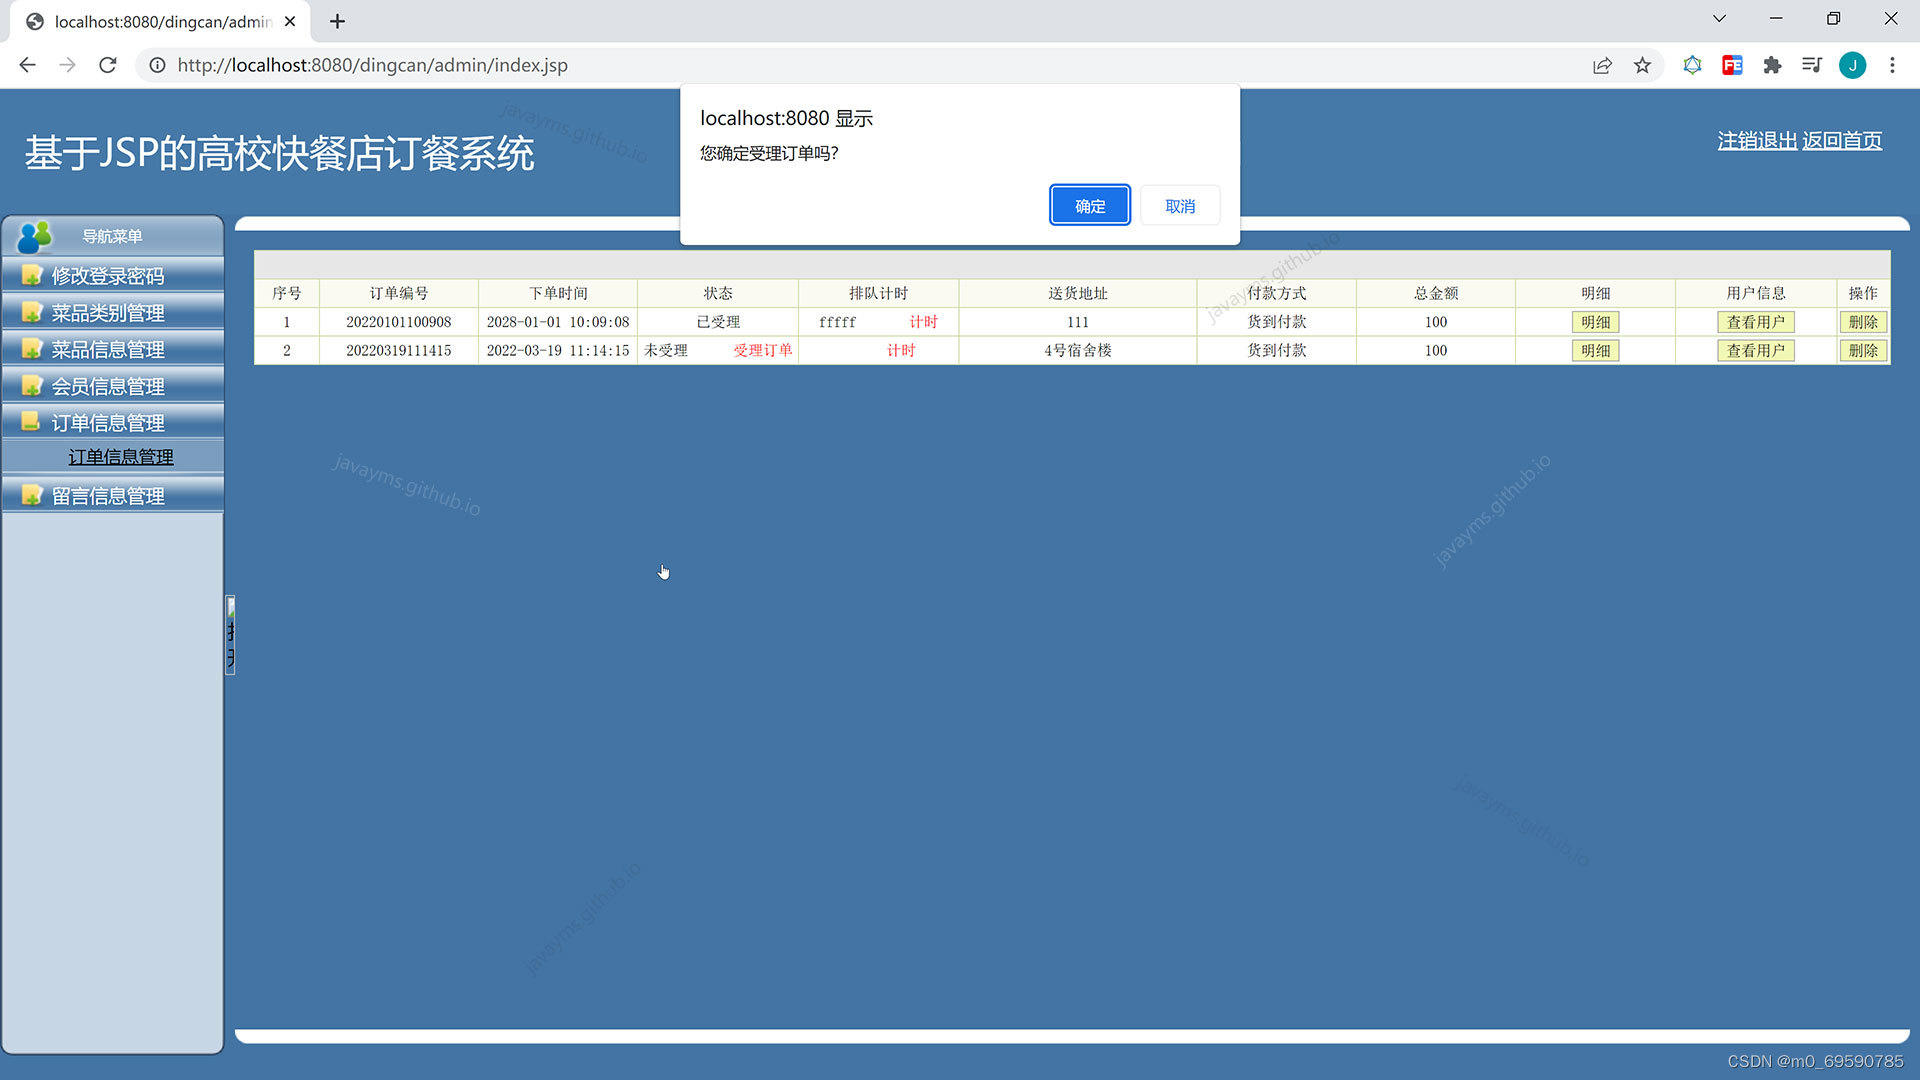The height and width of the screenshot is (1080, 1920).
Task: Open the tab search chevron
Action: (x=1719, y=18)
